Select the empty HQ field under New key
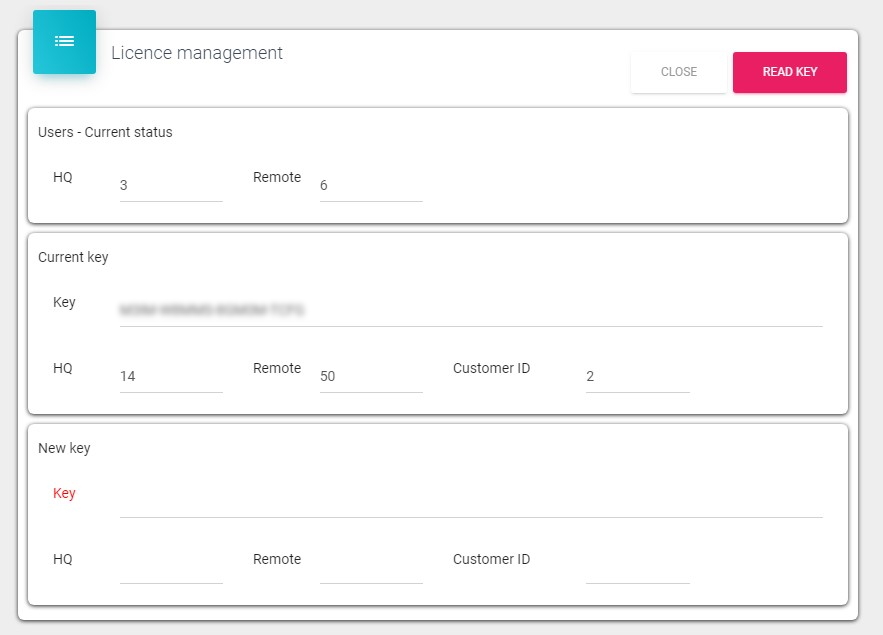Viewport: 883px width, 635px height. pos(170,568)
